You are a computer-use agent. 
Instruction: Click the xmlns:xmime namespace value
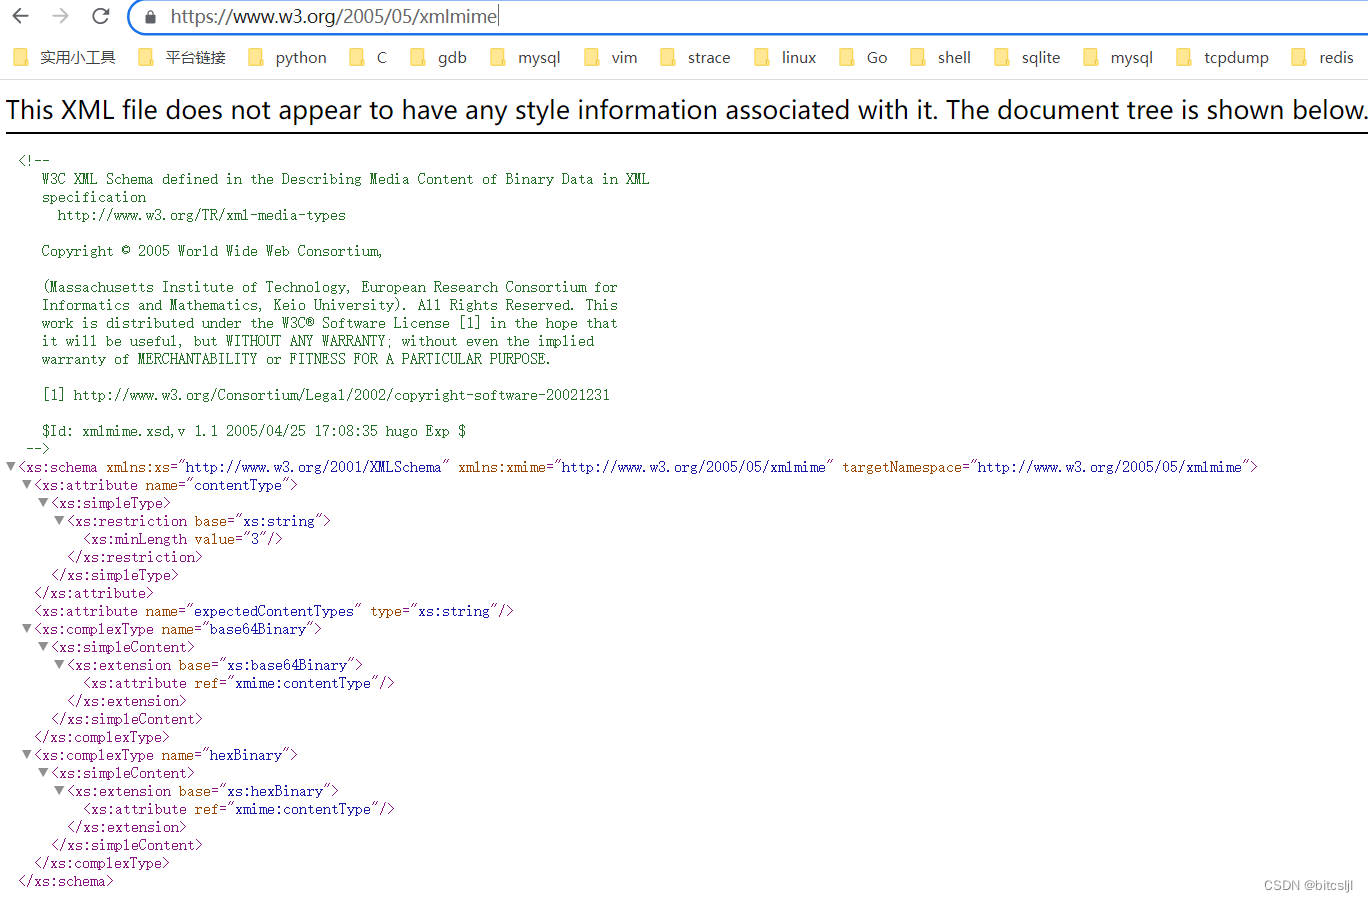[693, 467]
